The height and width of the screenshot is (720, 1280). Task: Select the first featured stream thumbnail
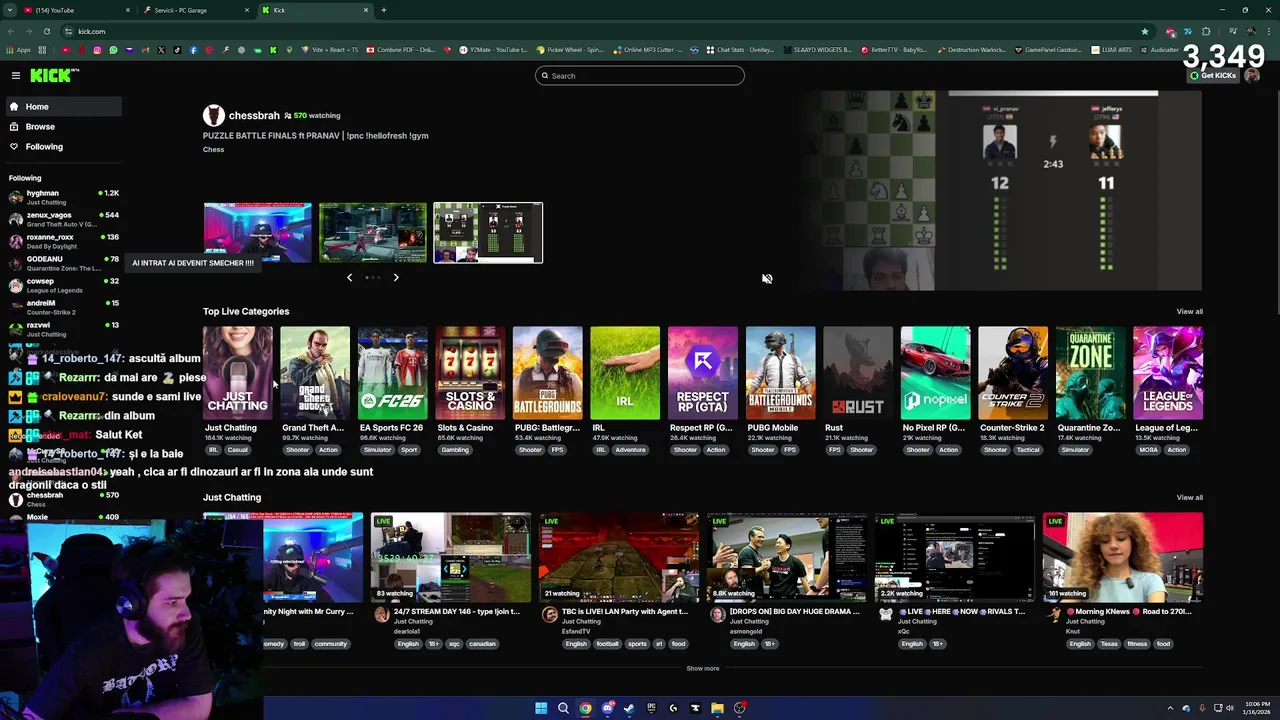click(x=258, y=233)
